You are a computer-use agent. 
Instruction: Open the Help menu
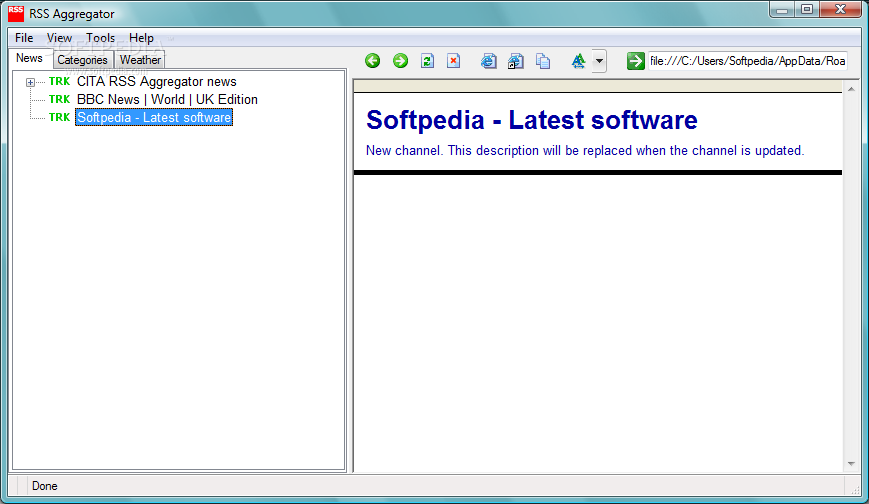pyautogui.click(x=141, y=38)
